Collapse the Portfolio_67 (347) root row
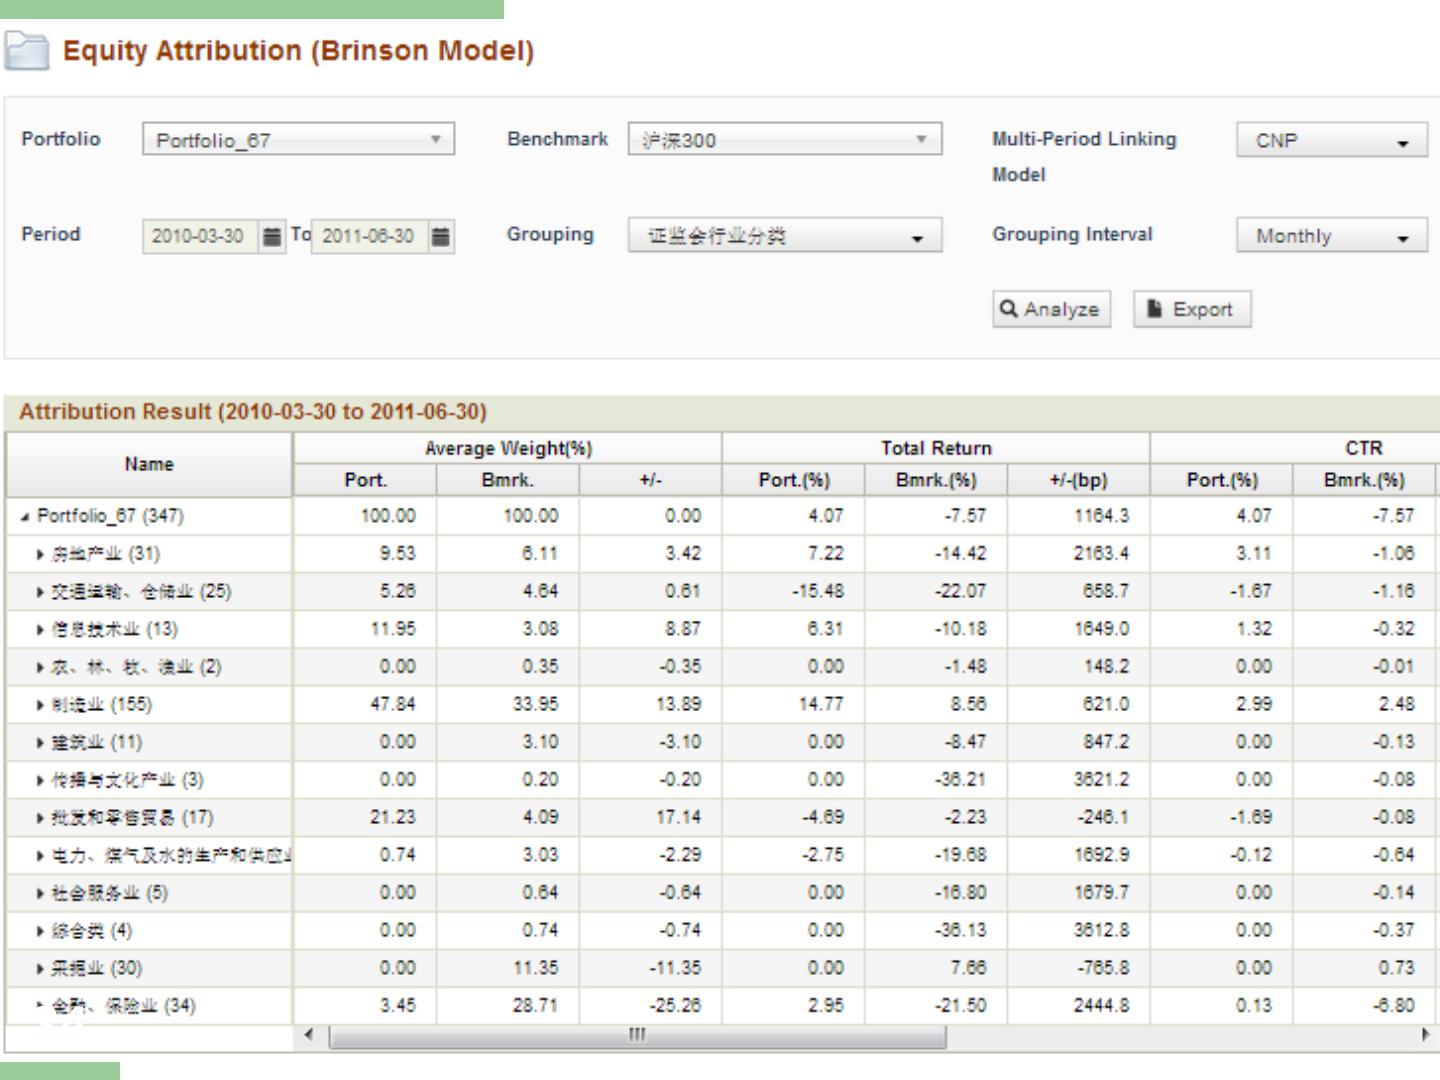1440x1080 pixels. point(25,517)
